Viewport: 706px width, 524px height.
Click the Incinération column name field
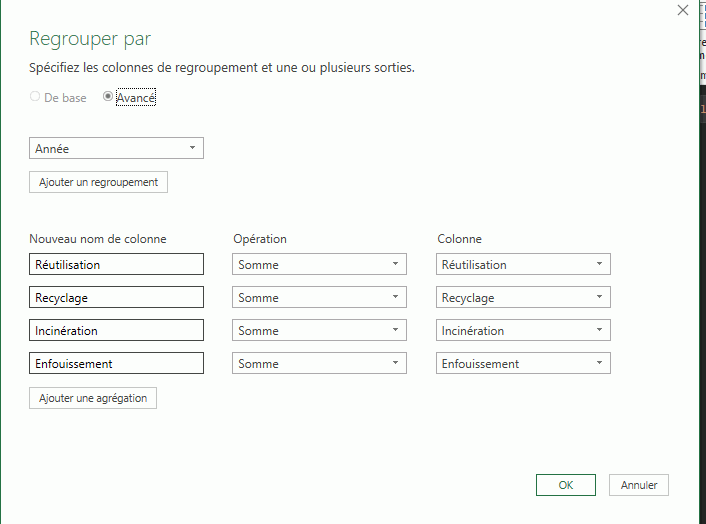point(117,331)
